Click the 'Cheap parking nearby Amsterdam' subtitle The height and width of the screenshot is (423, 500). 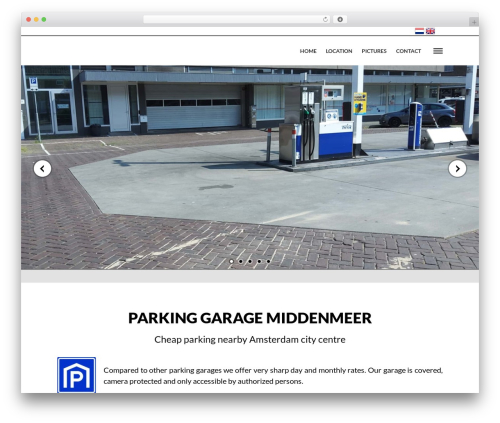(x=250, y=340)
